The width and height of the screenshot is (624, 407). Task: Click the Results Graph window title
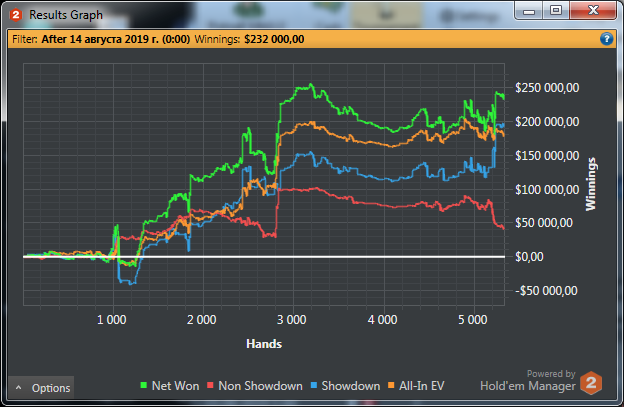tap(66, 15)
